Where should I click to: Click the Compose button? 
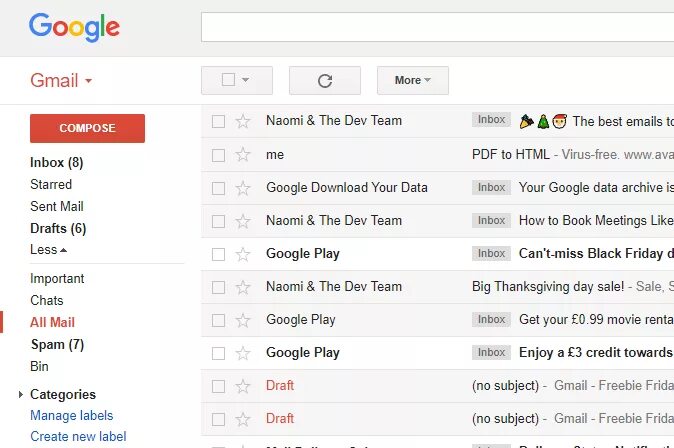[87, 128]
